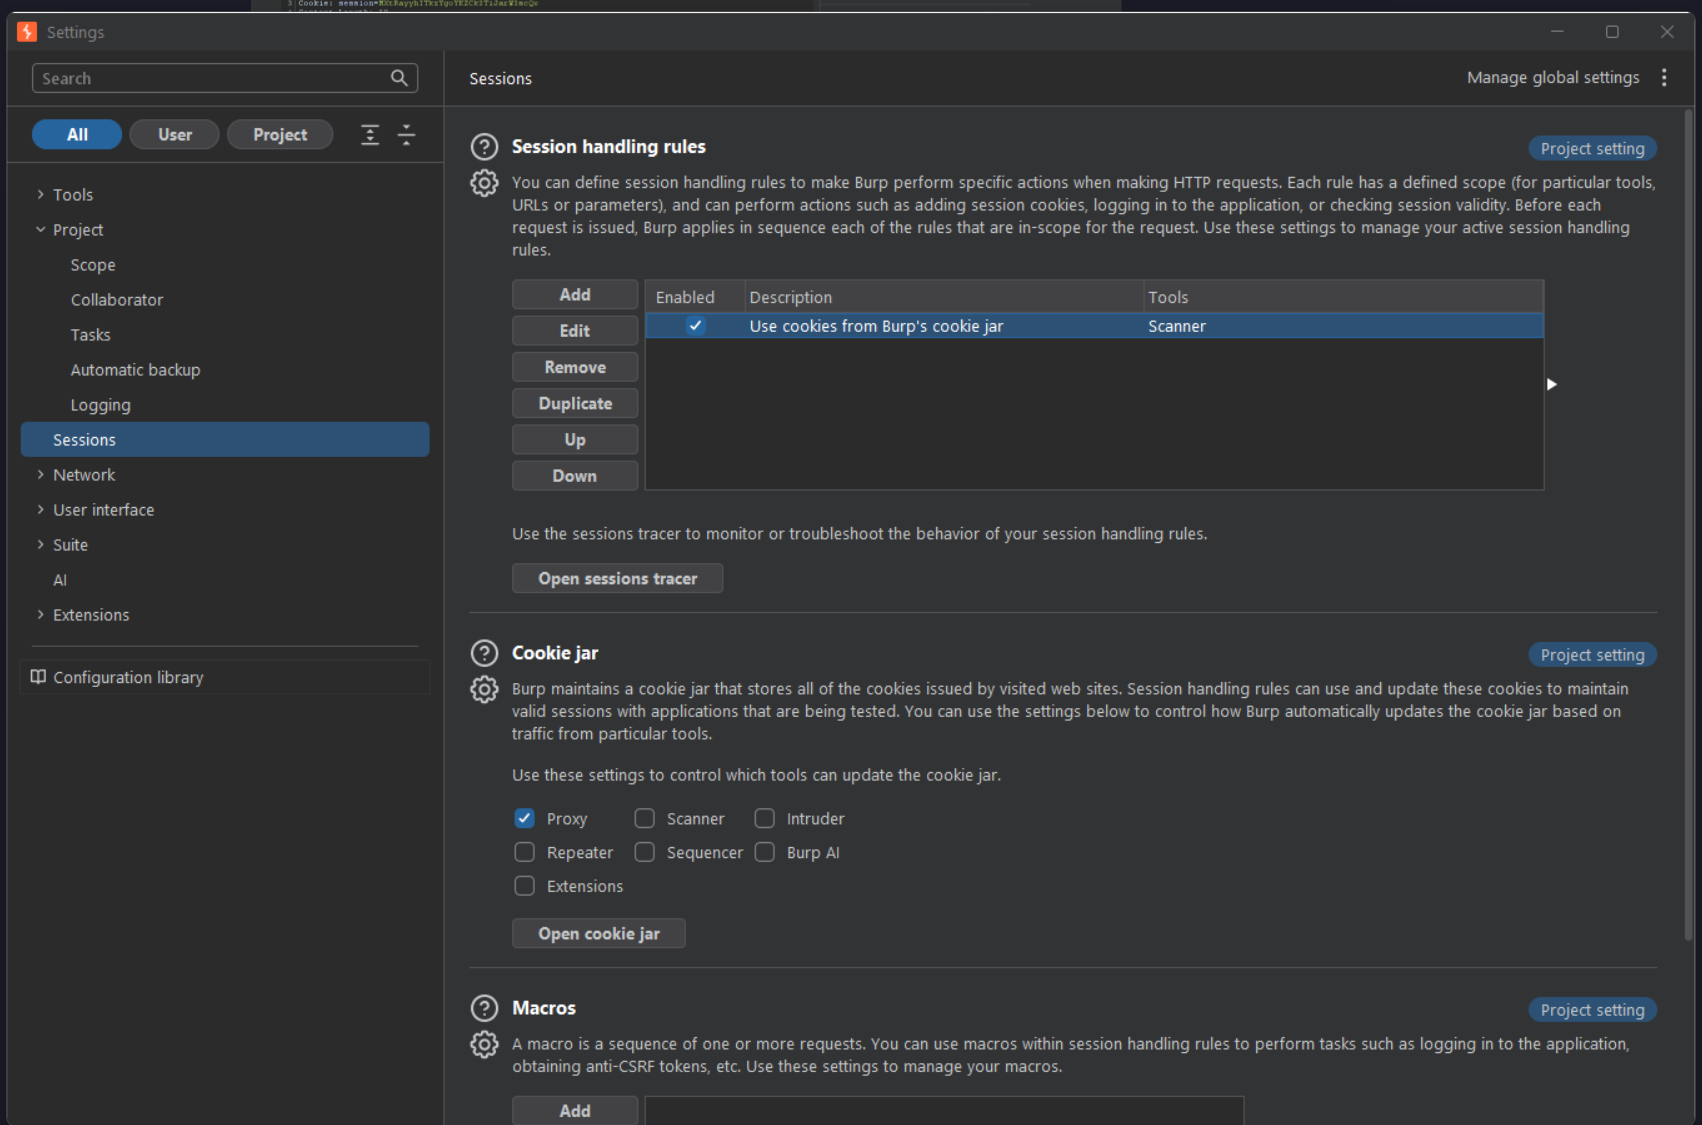
Task: Open Automatic backup settings
Action: pos(135,370)
